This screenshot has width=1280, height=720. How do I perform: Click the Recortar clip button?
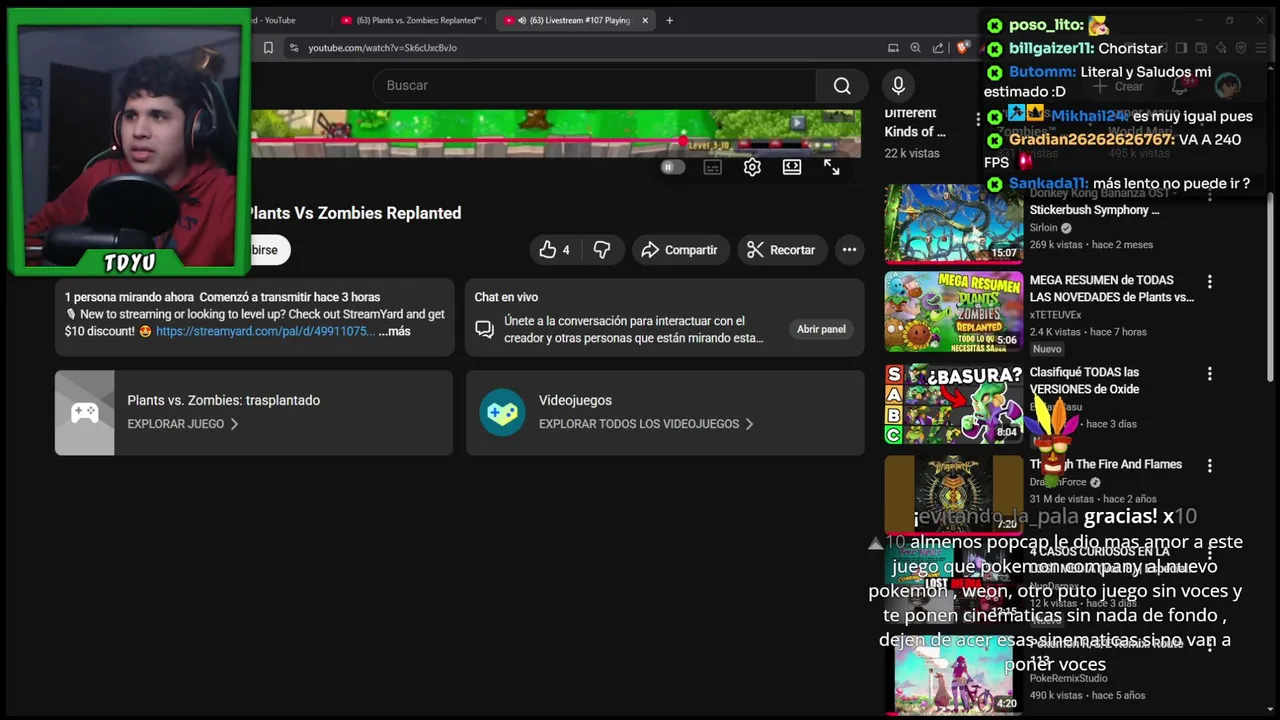[781, 250]
